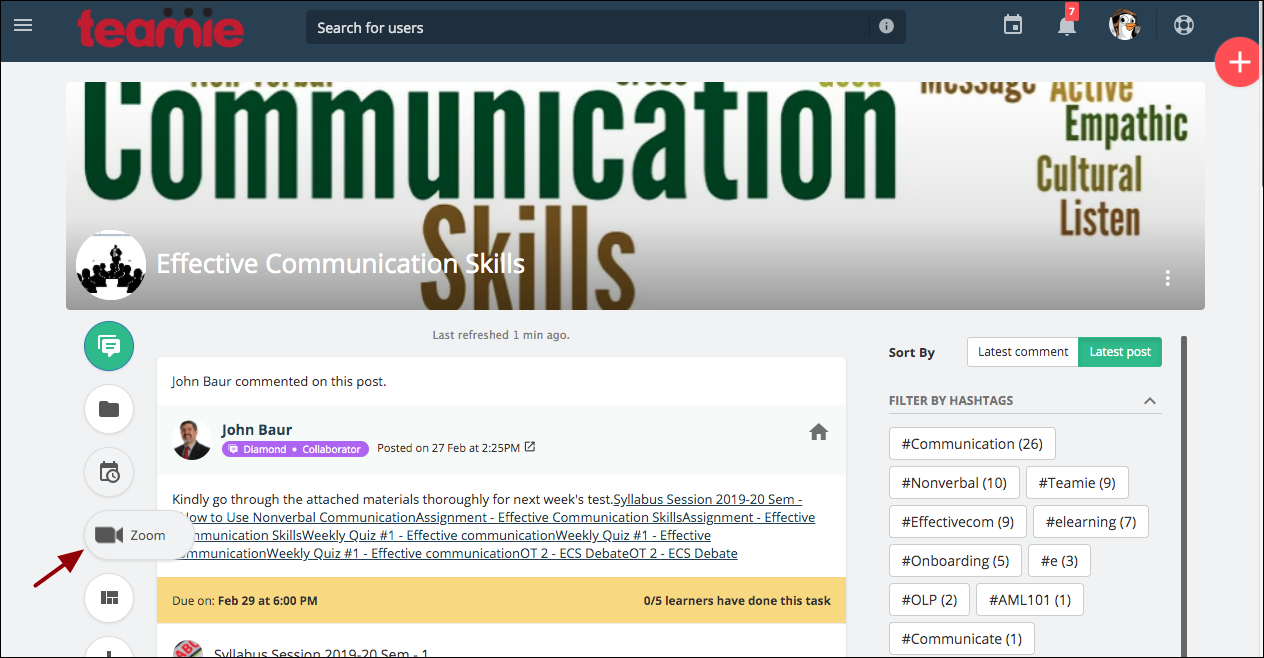This screenshot has width=1264, height=658.
Task: Filter by #Teamie (9) hashtag
Action: tap(1077, 483)
